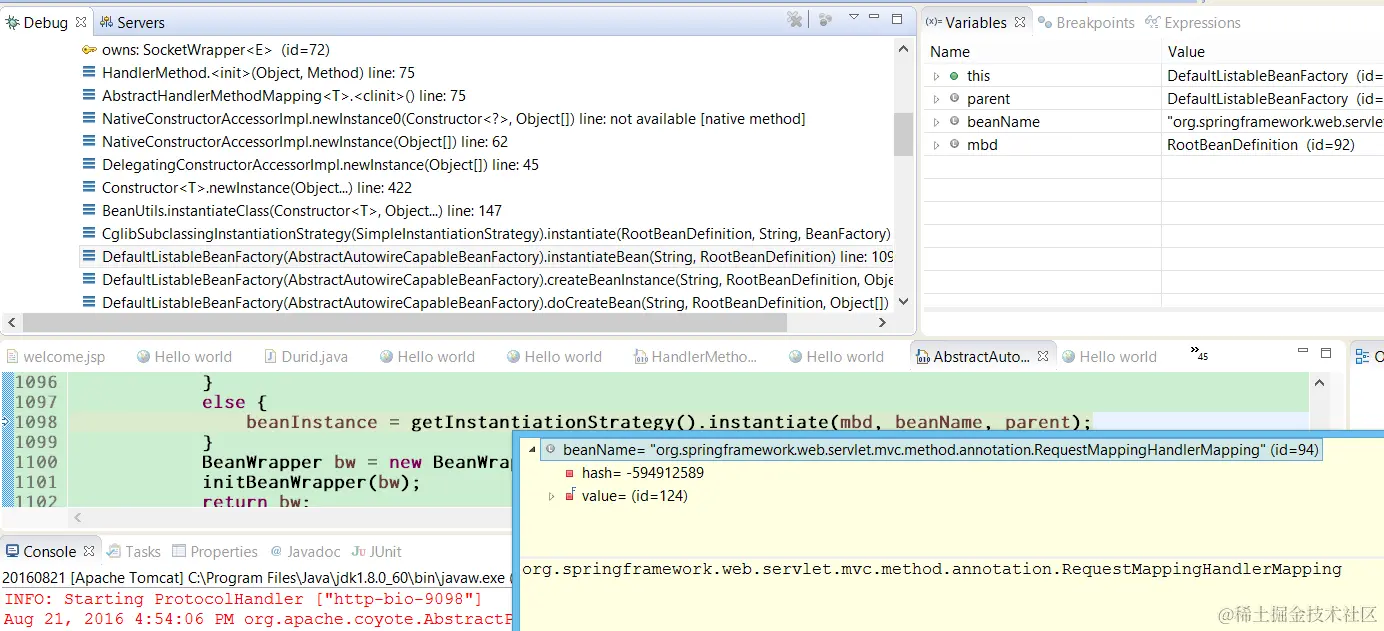Open the Tasks tab
The height and width of the screenshot is (631, 1384).
pos(134,552)
